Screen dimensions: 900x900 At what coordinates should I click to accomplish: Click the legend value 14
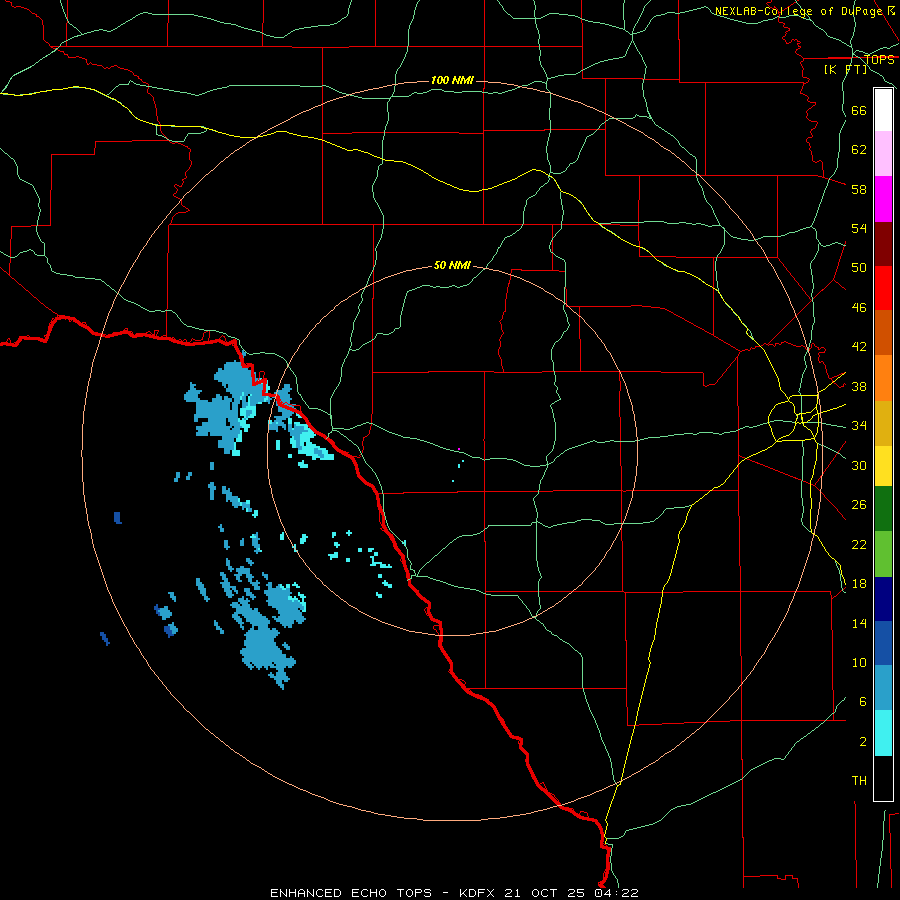859,623
